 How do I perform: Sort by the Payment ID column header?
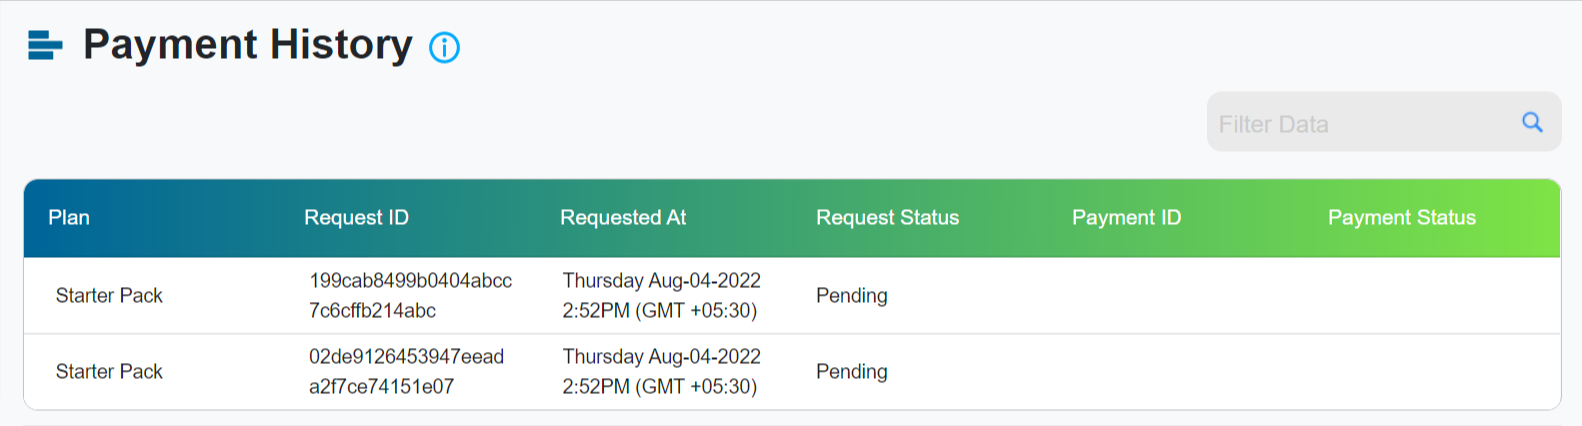coord(1126,217)
